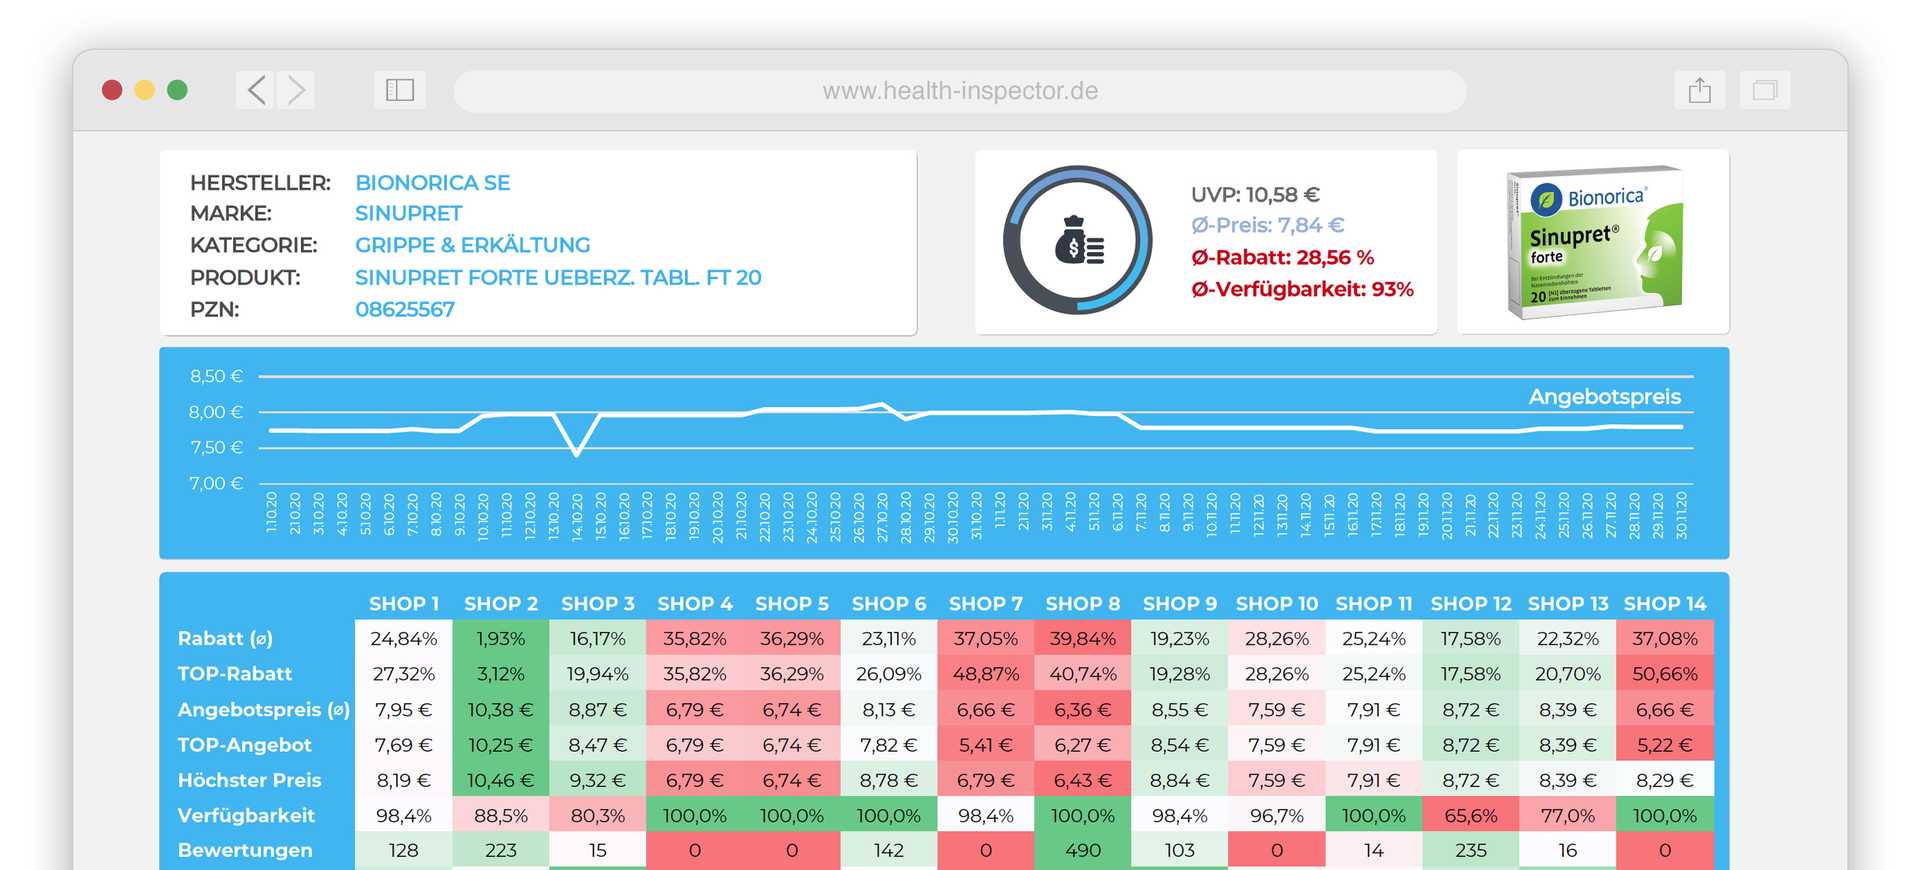The image size is (1920, 870).
Task: Click the 48,87% TOP-Rabatt cell for Shop 7
Action: tap(986, 674)
